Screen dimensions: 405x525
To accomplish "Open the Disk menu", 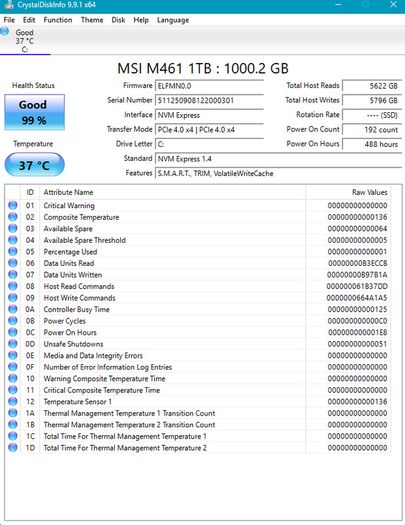I will (x=118, y=20).
